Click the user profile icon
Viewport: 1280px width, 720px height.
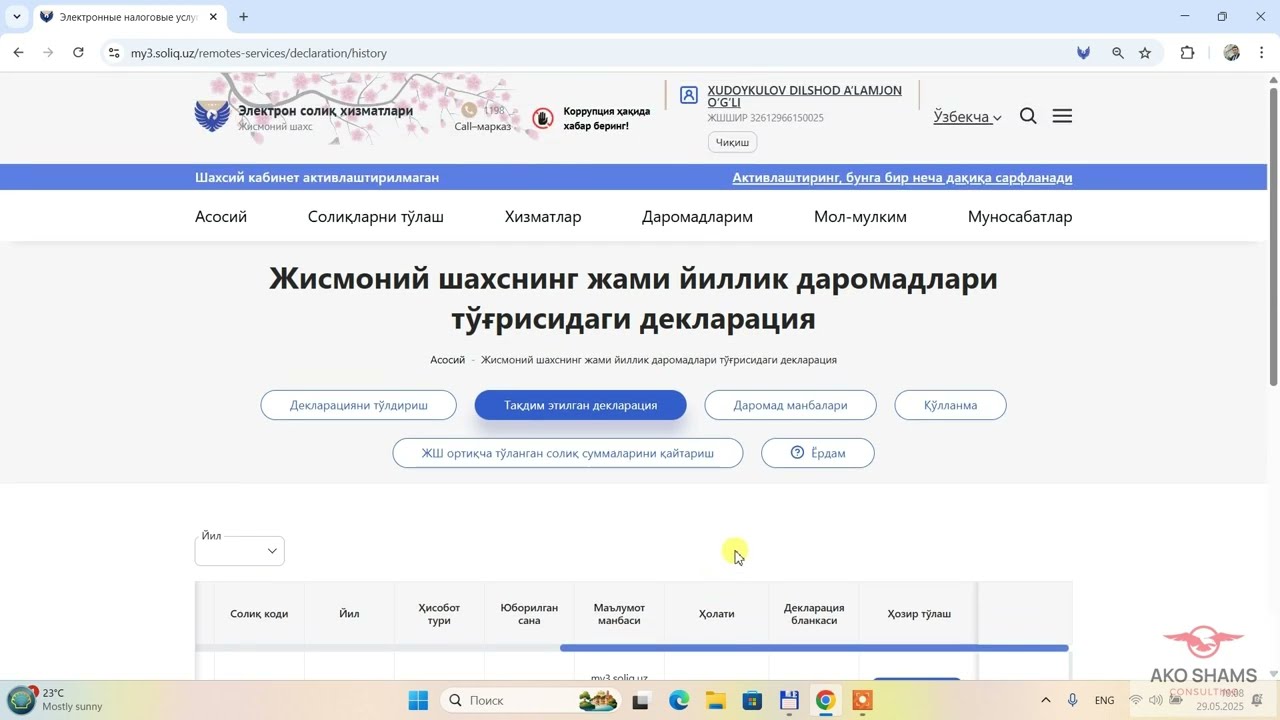(689, 95)
